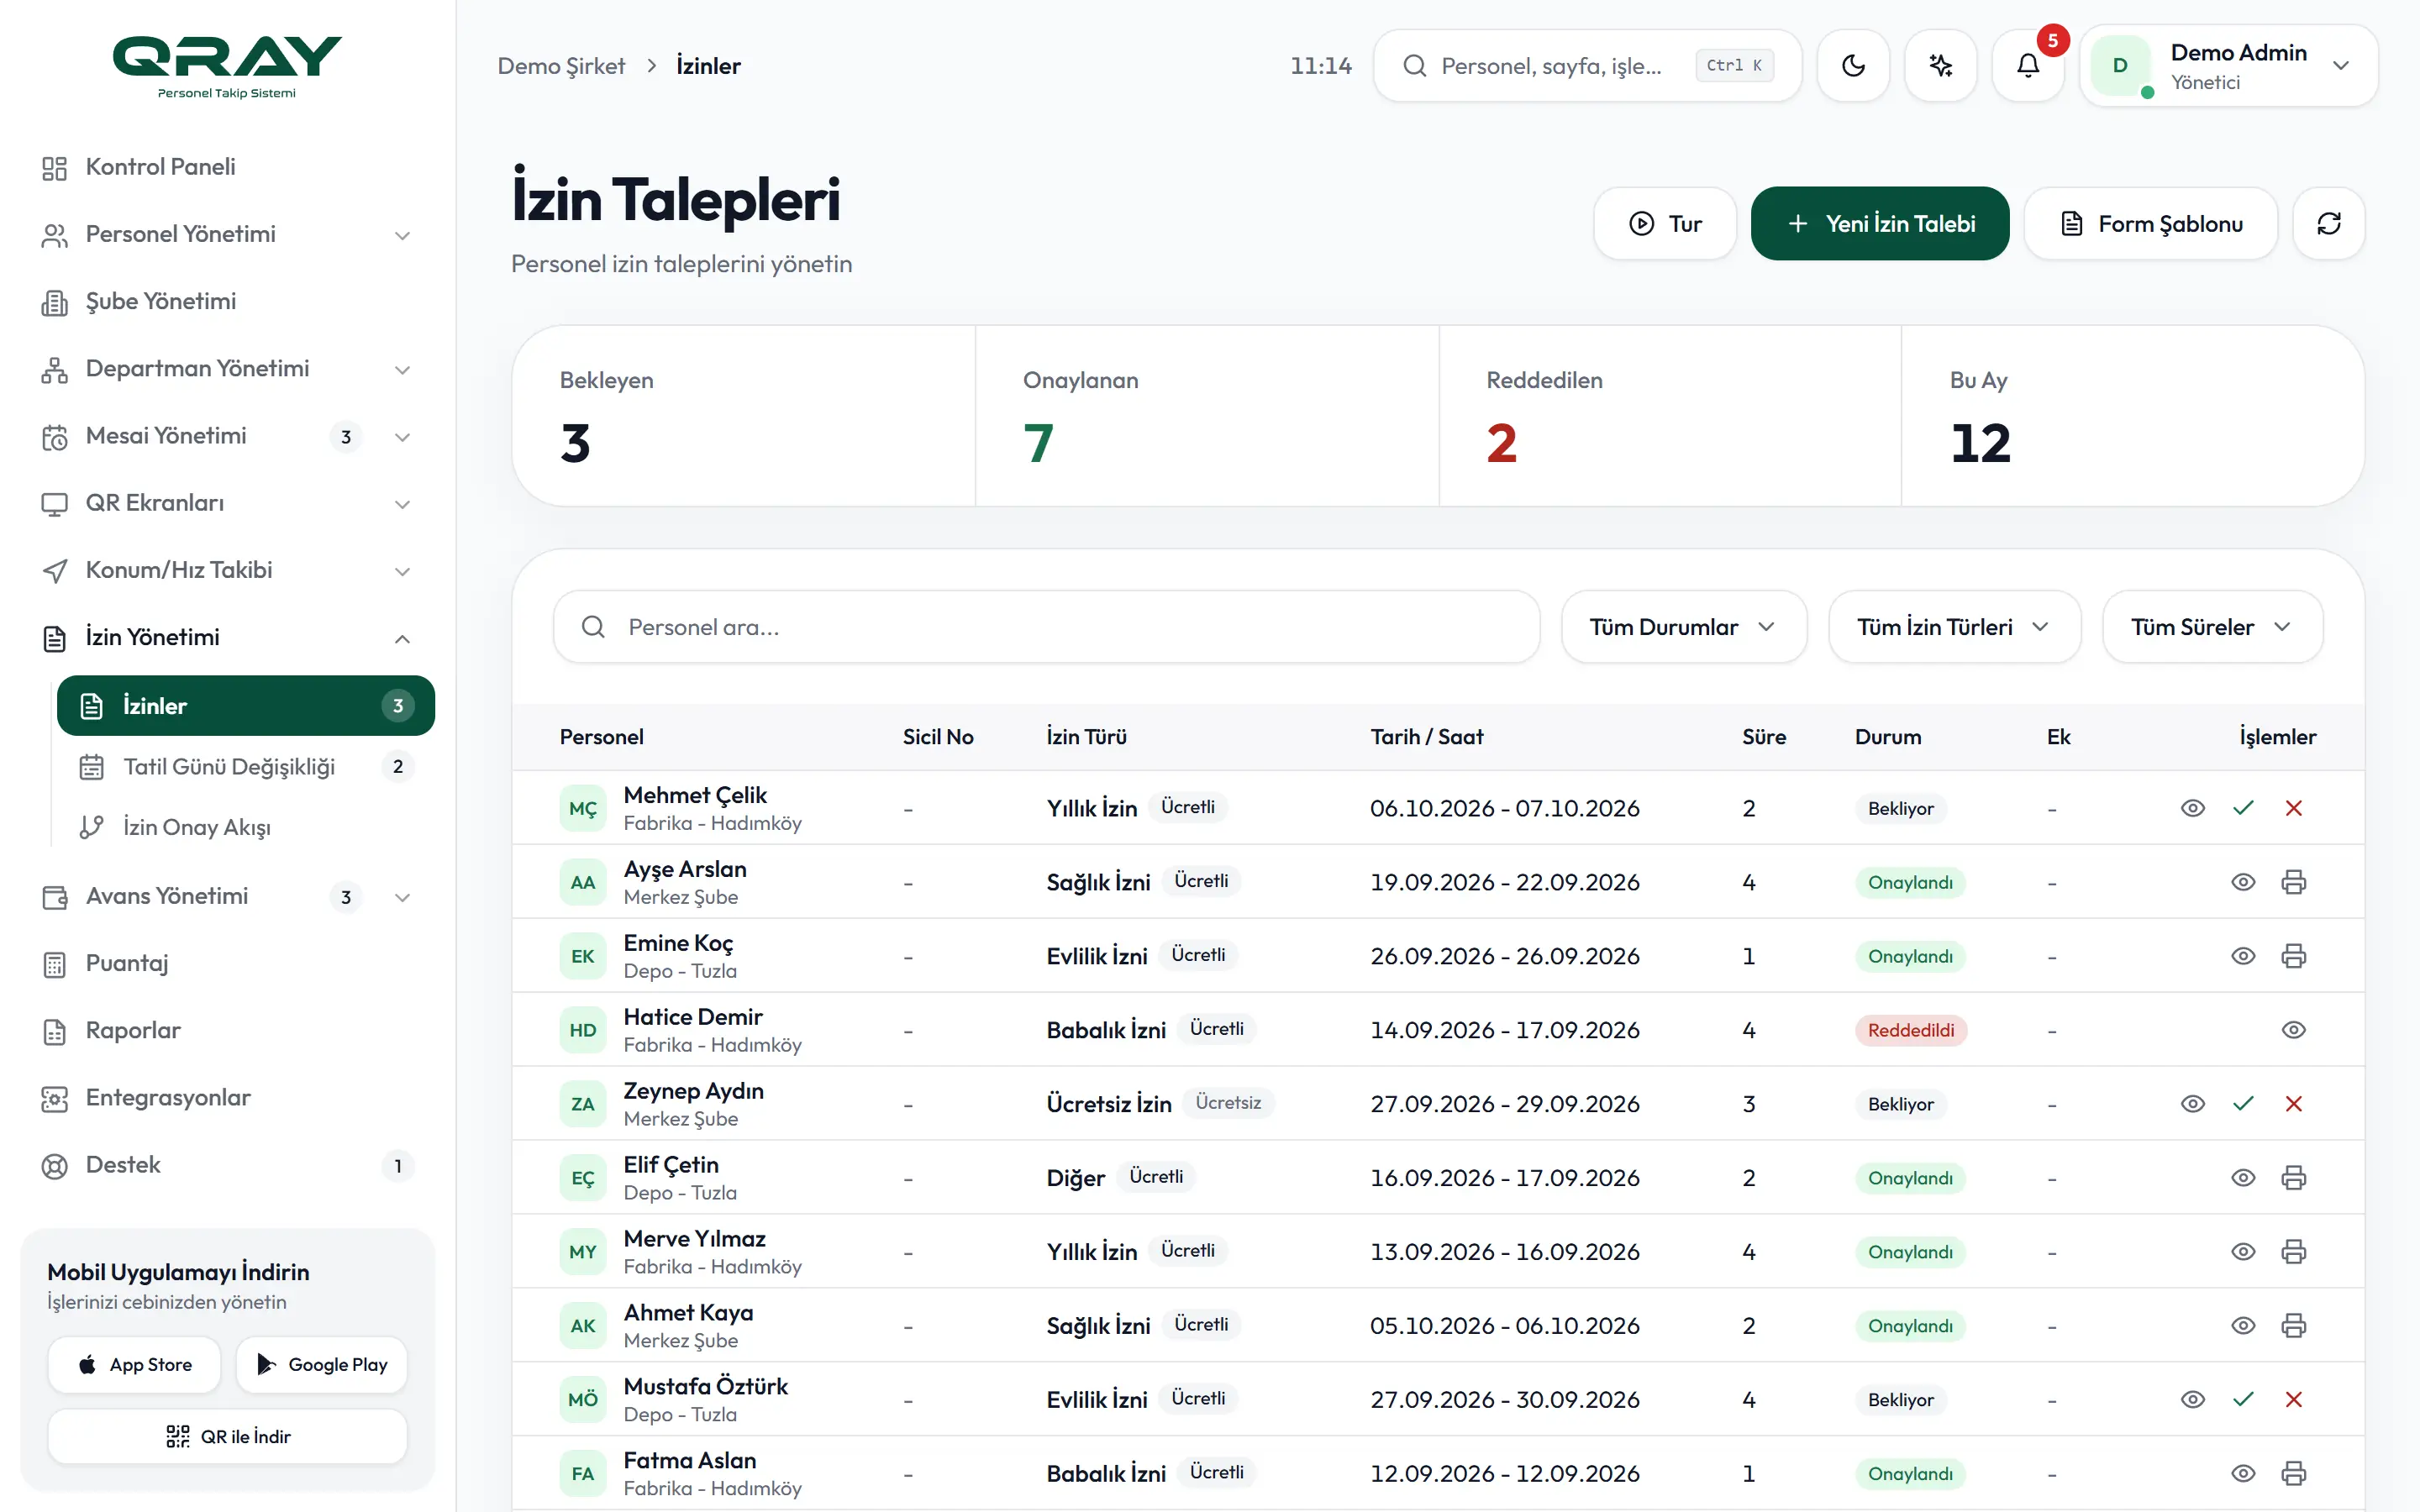The height and width of the screenshot is (1512, 2420).
Task: Open notifications bell with 5 badge
Action: pos(2028,66)
